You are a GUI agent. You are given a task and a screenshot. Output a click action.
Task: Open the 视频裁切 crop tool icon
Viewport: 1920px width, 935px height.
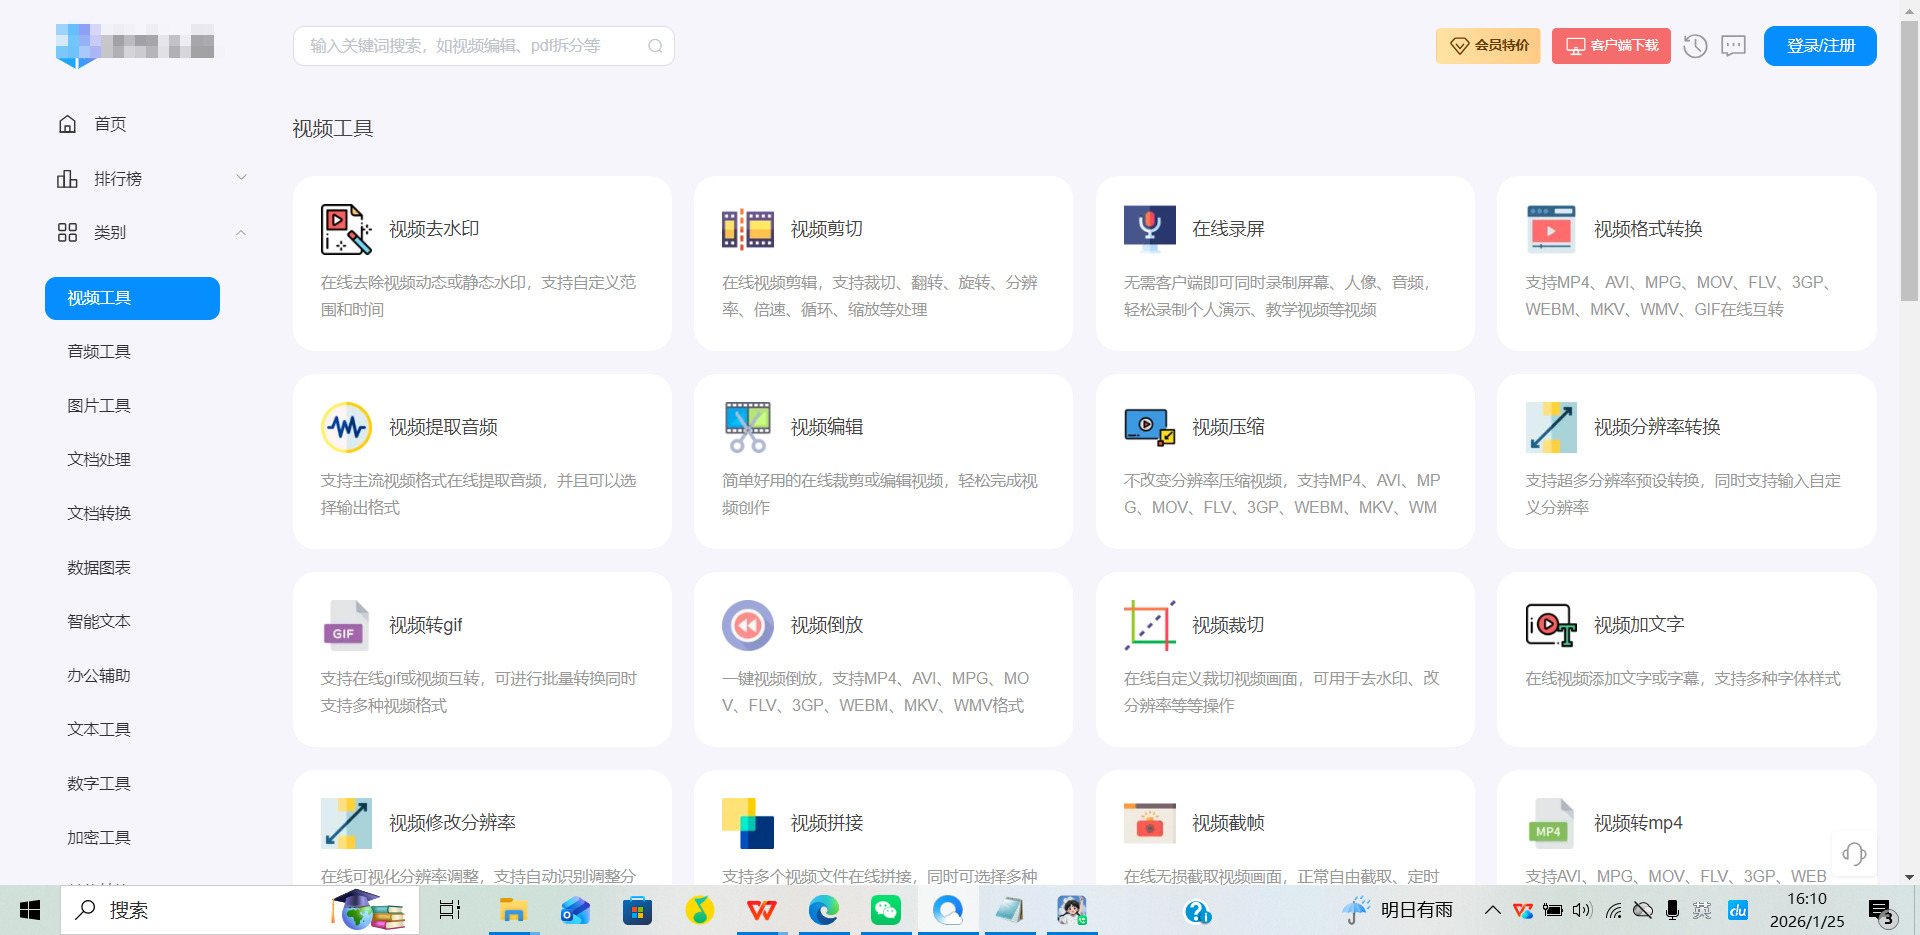pyautogui.click(x=1148, y=624)
